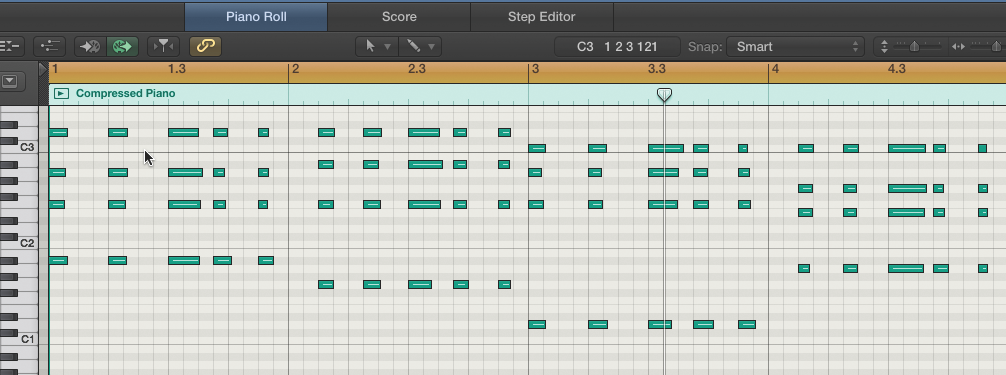Select the Piano Roll tab

(x=256, y=17)
